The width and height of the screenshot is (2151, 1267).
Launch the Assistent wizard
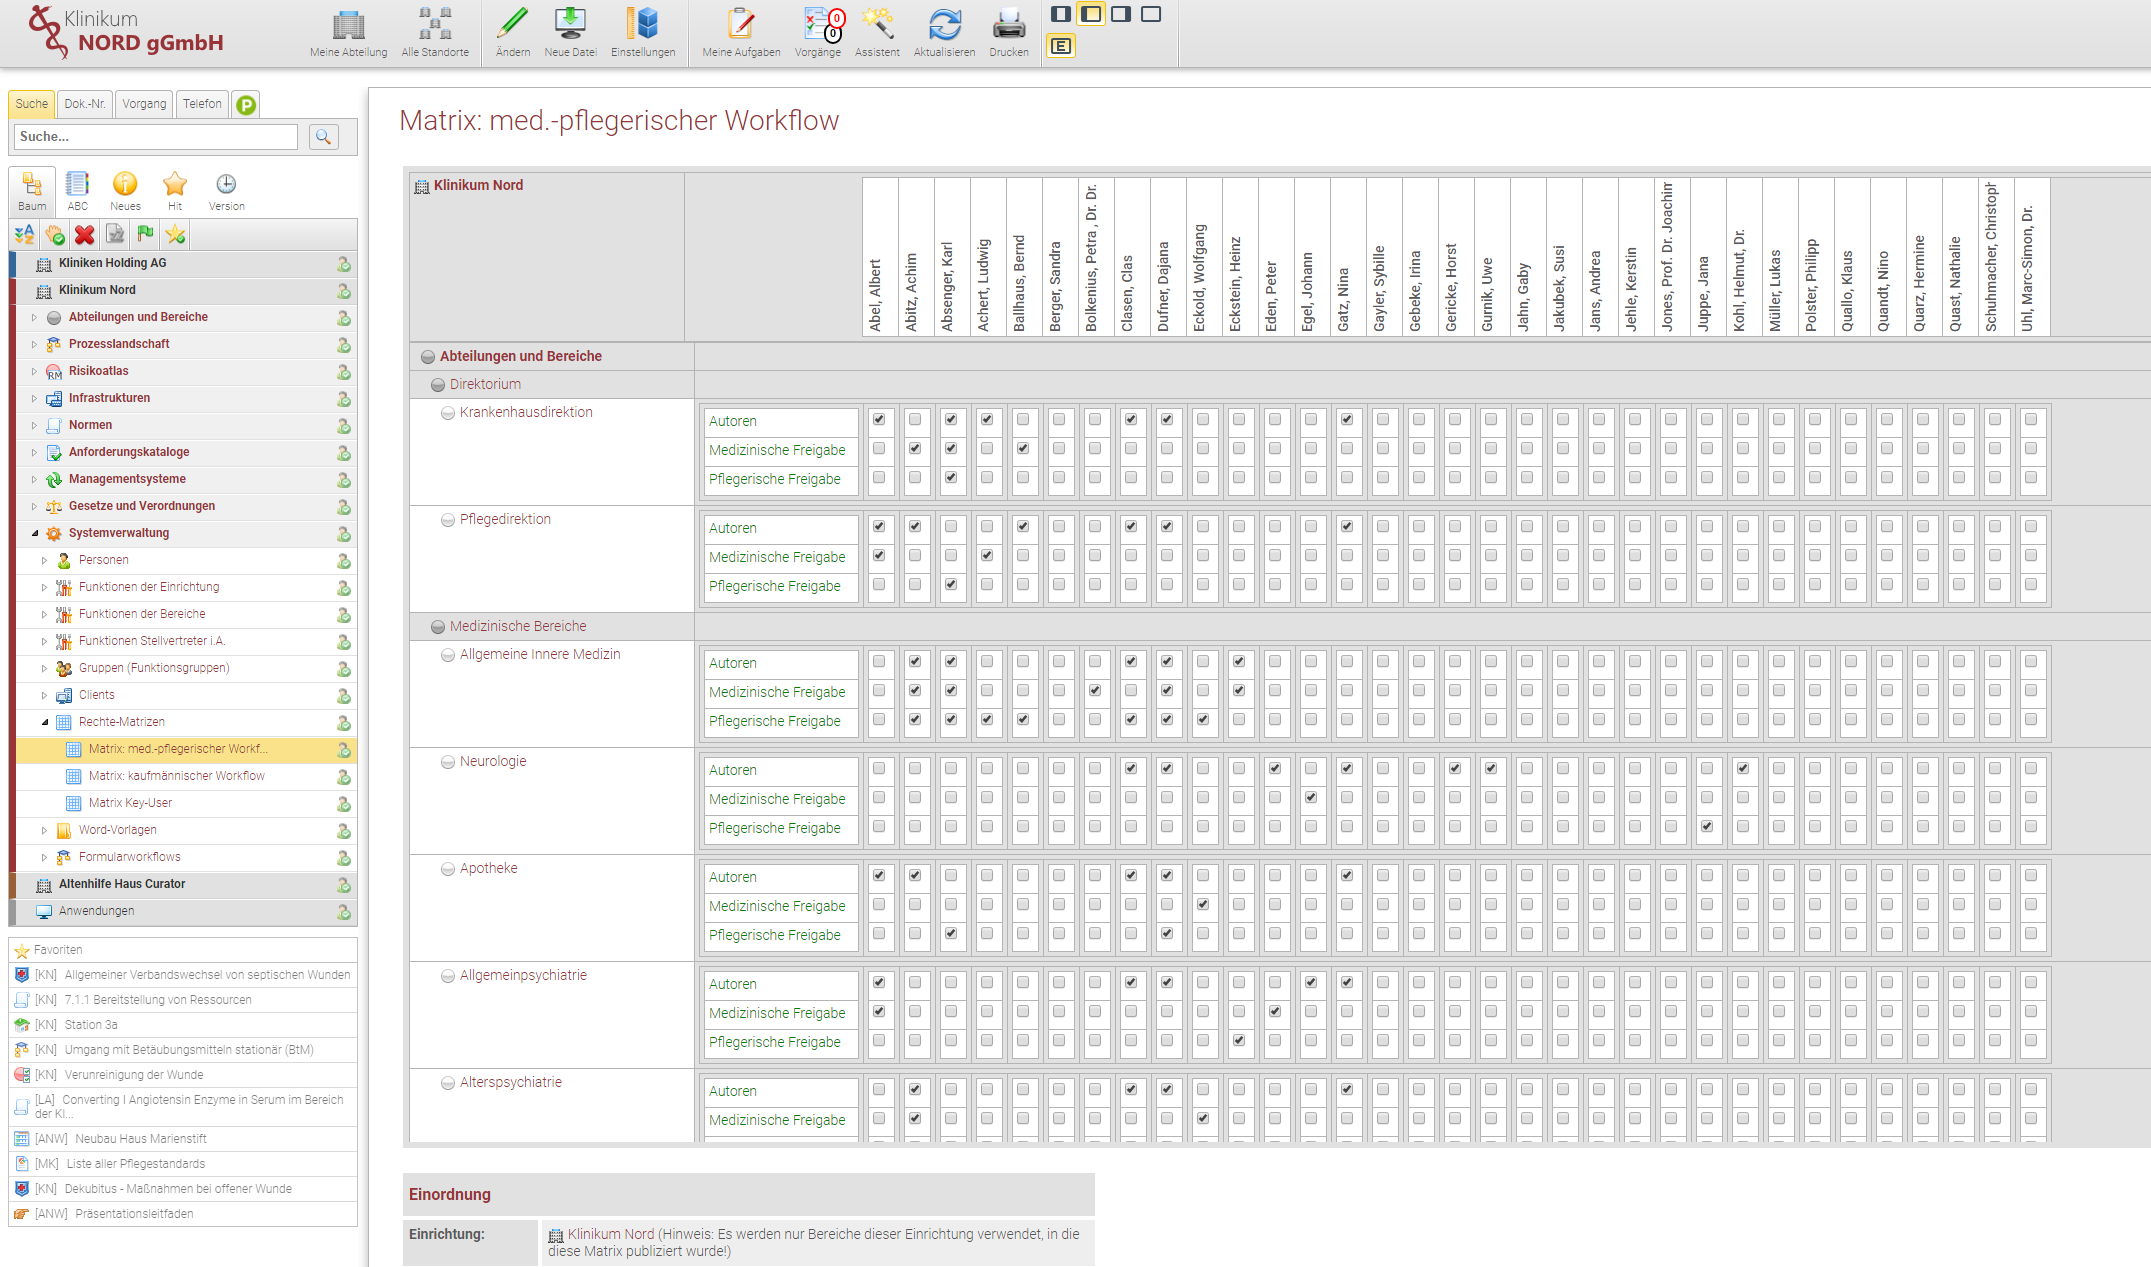[877, 33]
